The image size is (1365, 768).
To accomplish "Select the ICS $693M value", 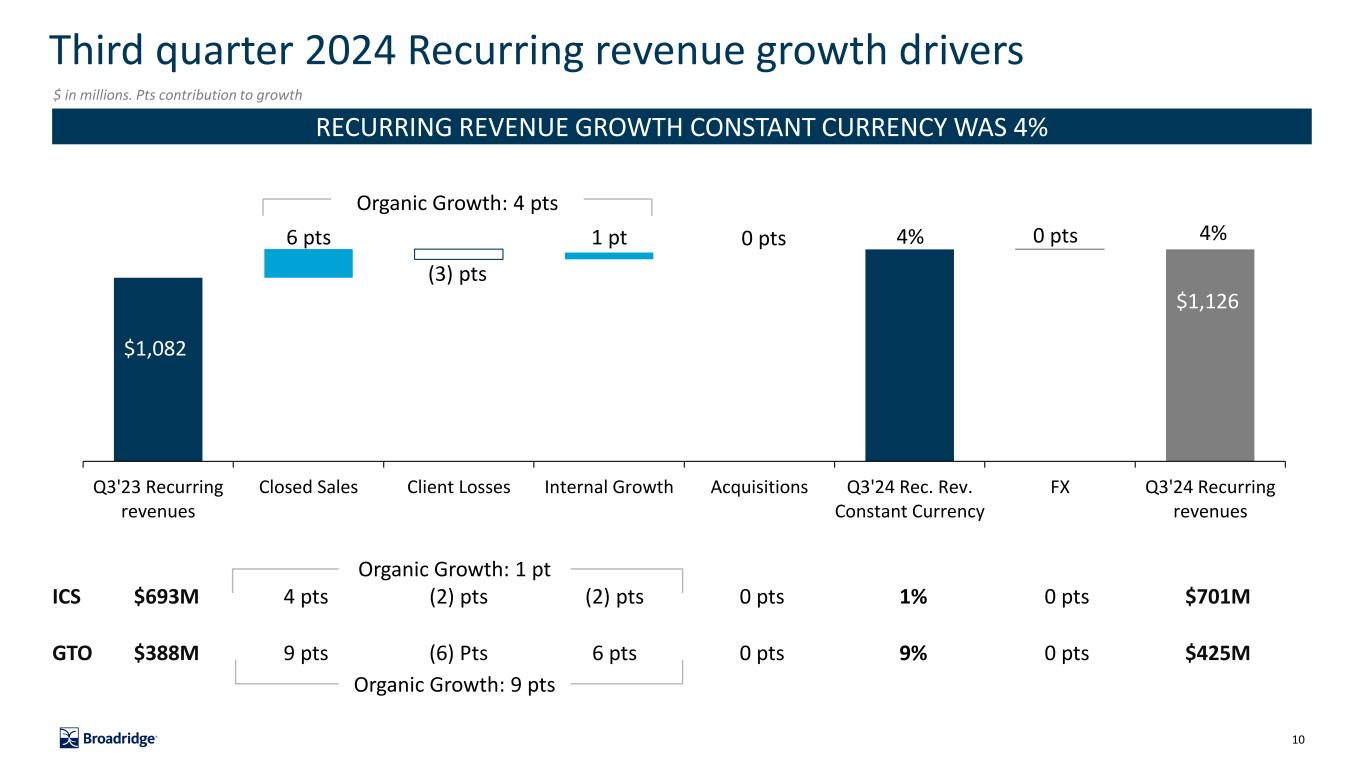I will 166,598.
